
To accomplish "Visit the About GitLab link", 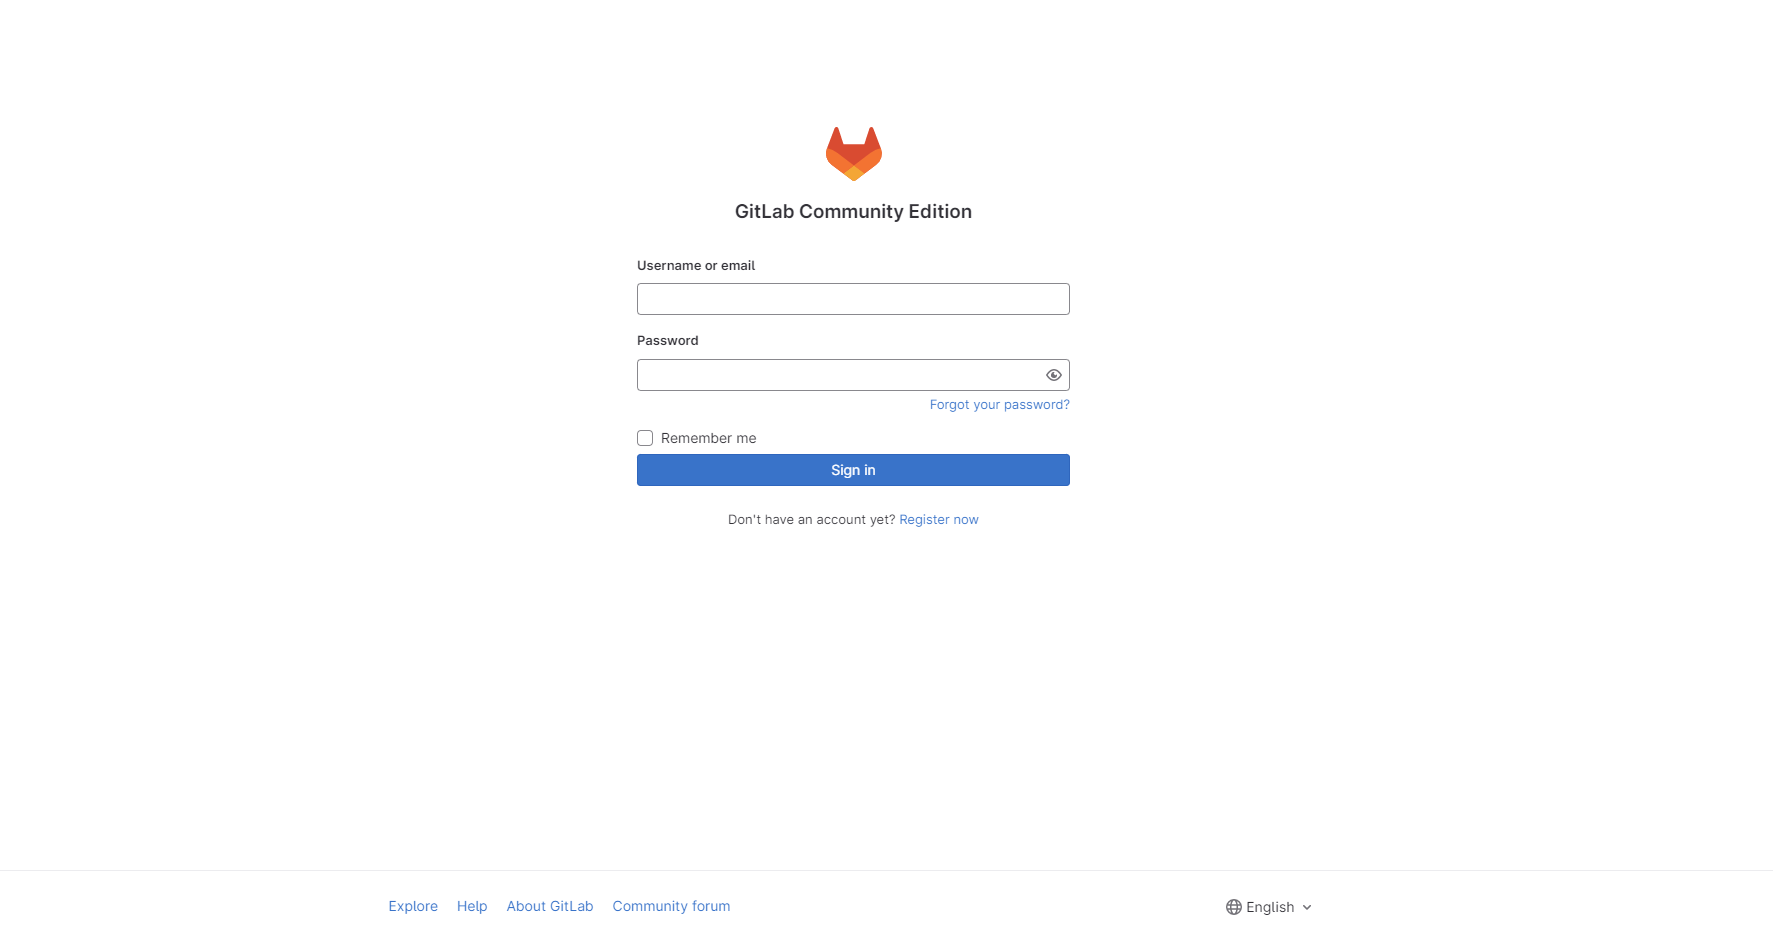I will tap(550, 906).
